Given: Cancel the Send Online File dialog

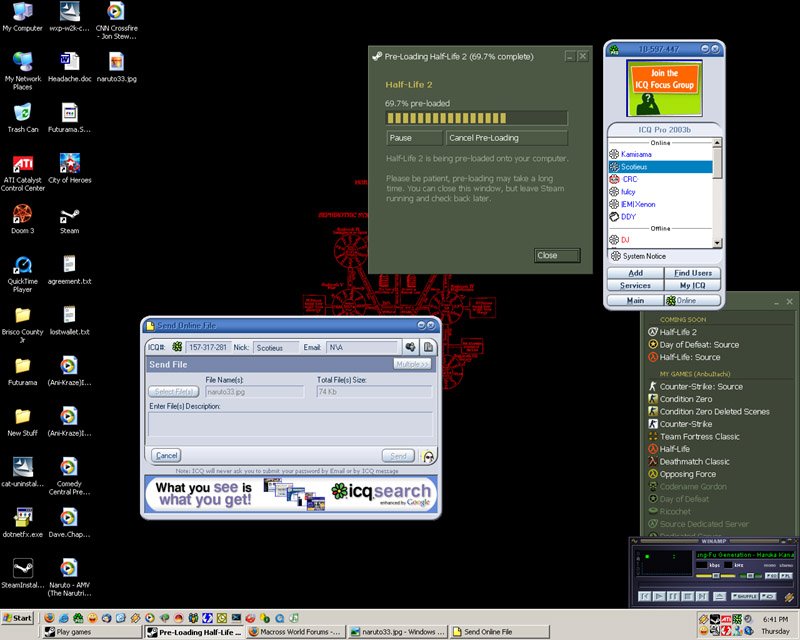Looking at the screenshot, I should [166, 455].
